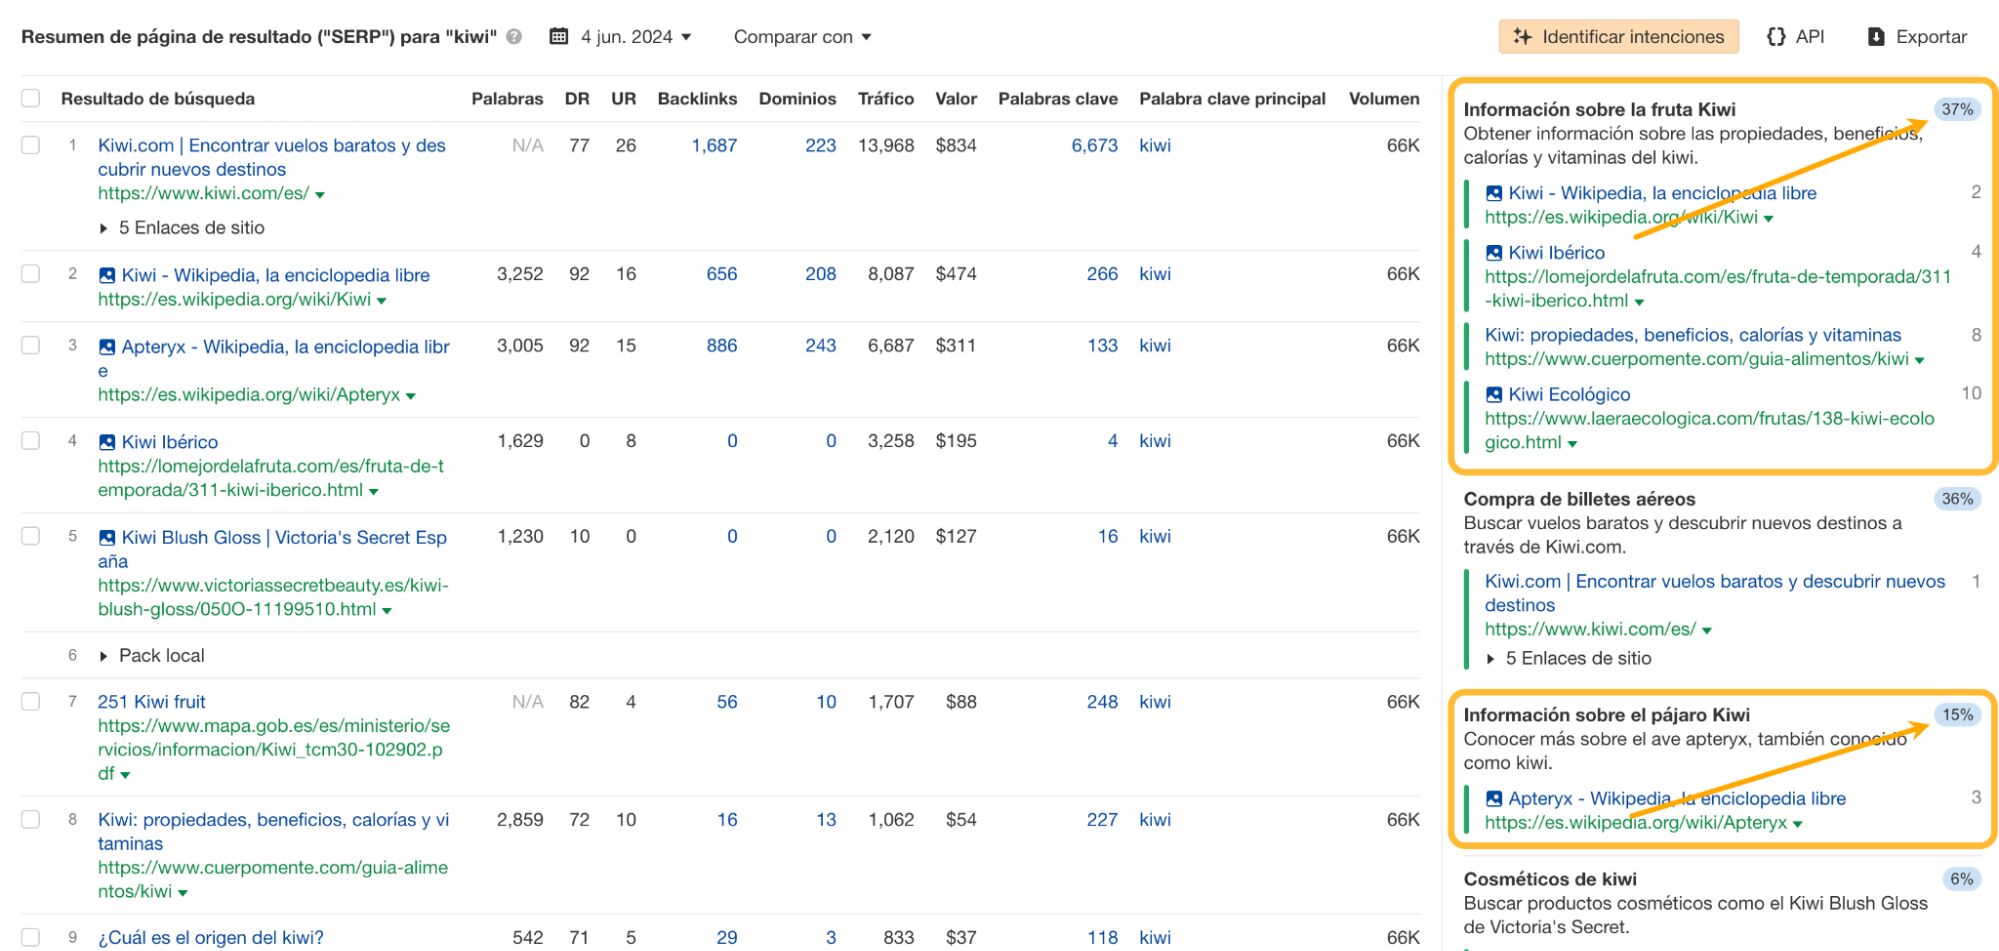Sort by DR column header
Image resolution: width=1999 pixels, height=951 pixels.
pyautogui.click(x=577, y=99)
